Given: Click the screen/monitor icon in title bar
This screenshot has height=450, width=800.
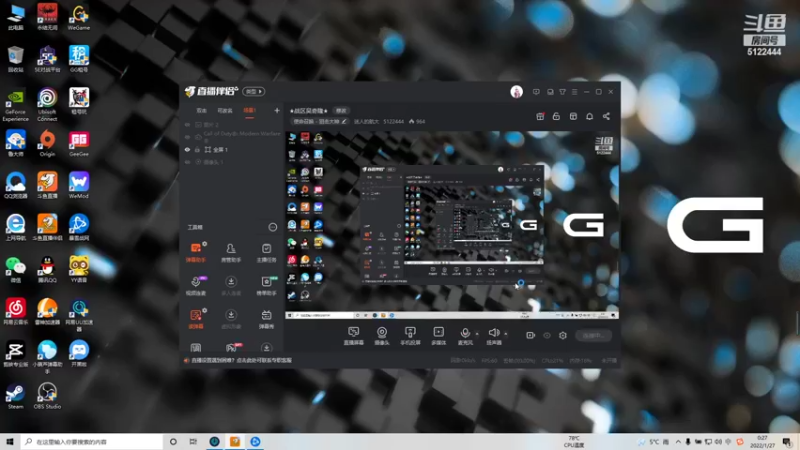Looking at the screenshot, I should coord(550,92).
